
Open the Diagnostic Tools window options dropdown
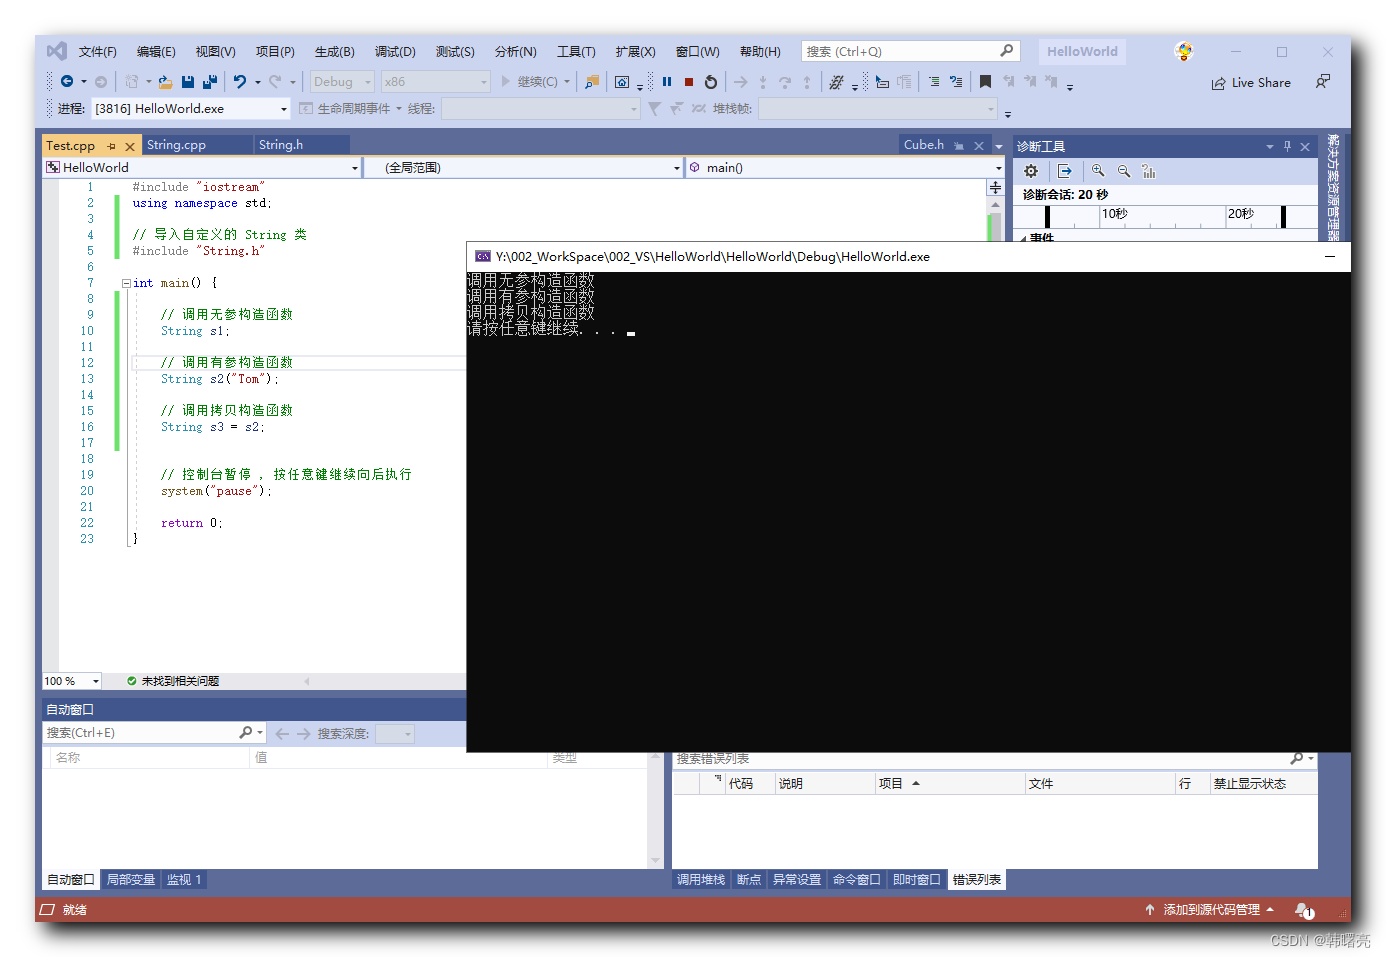1270,146
